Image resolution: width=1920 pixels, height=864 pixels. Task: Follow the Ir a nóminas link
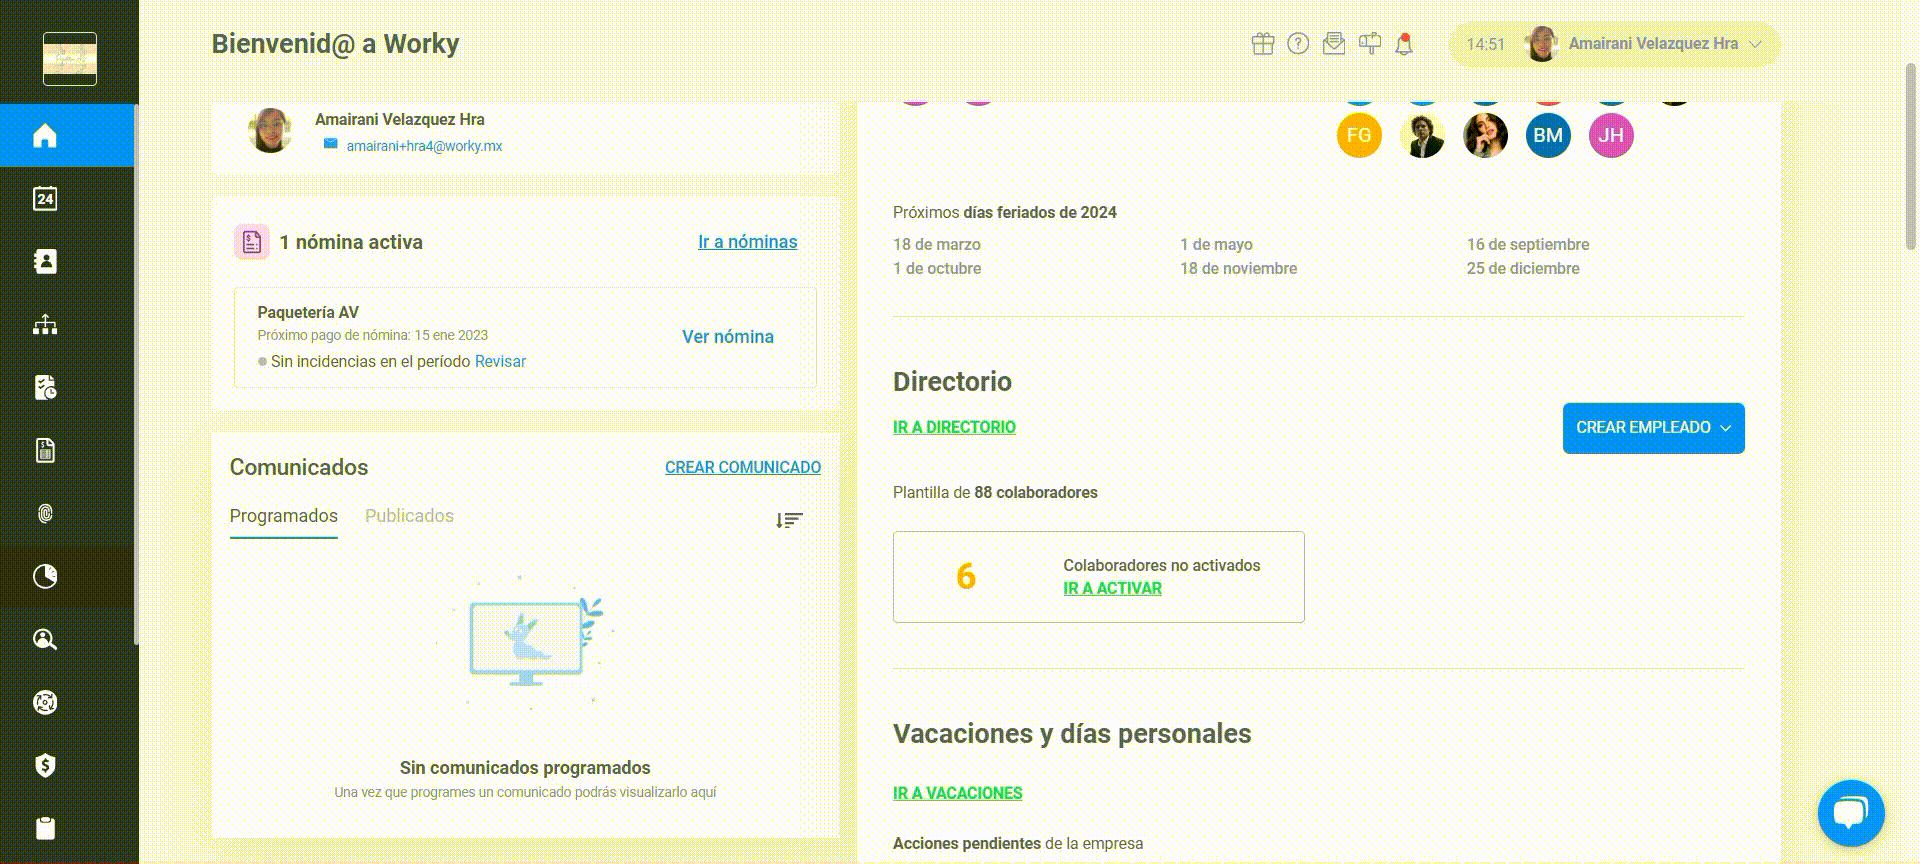tap(747, 242)
